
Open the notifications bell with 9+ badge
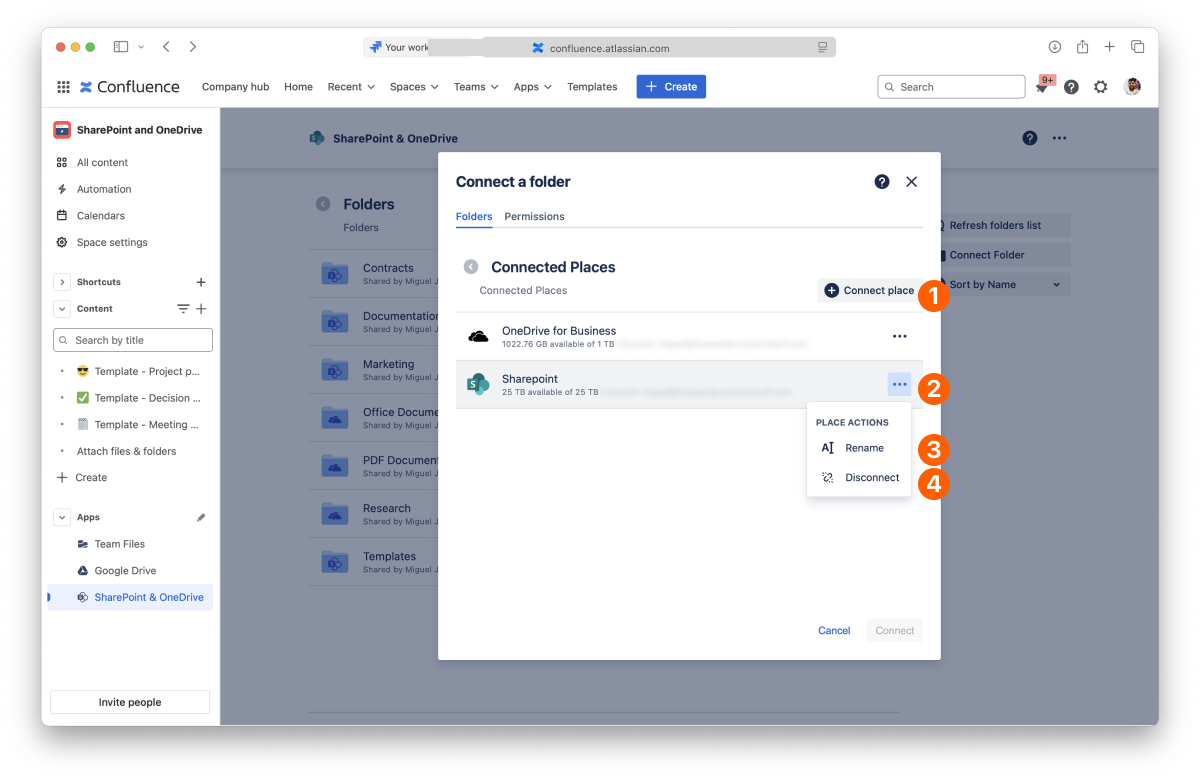1042,87
